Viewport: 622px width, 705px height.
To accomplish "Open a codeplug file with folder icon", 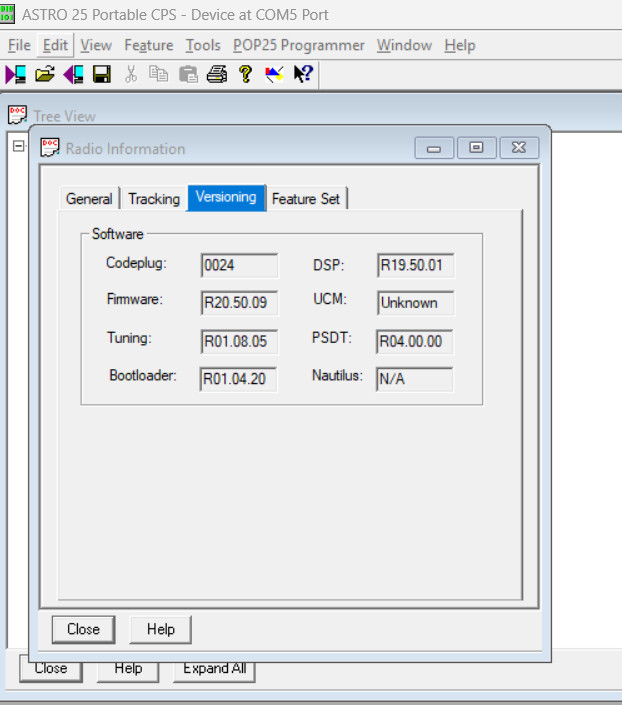I will point(45,74).
